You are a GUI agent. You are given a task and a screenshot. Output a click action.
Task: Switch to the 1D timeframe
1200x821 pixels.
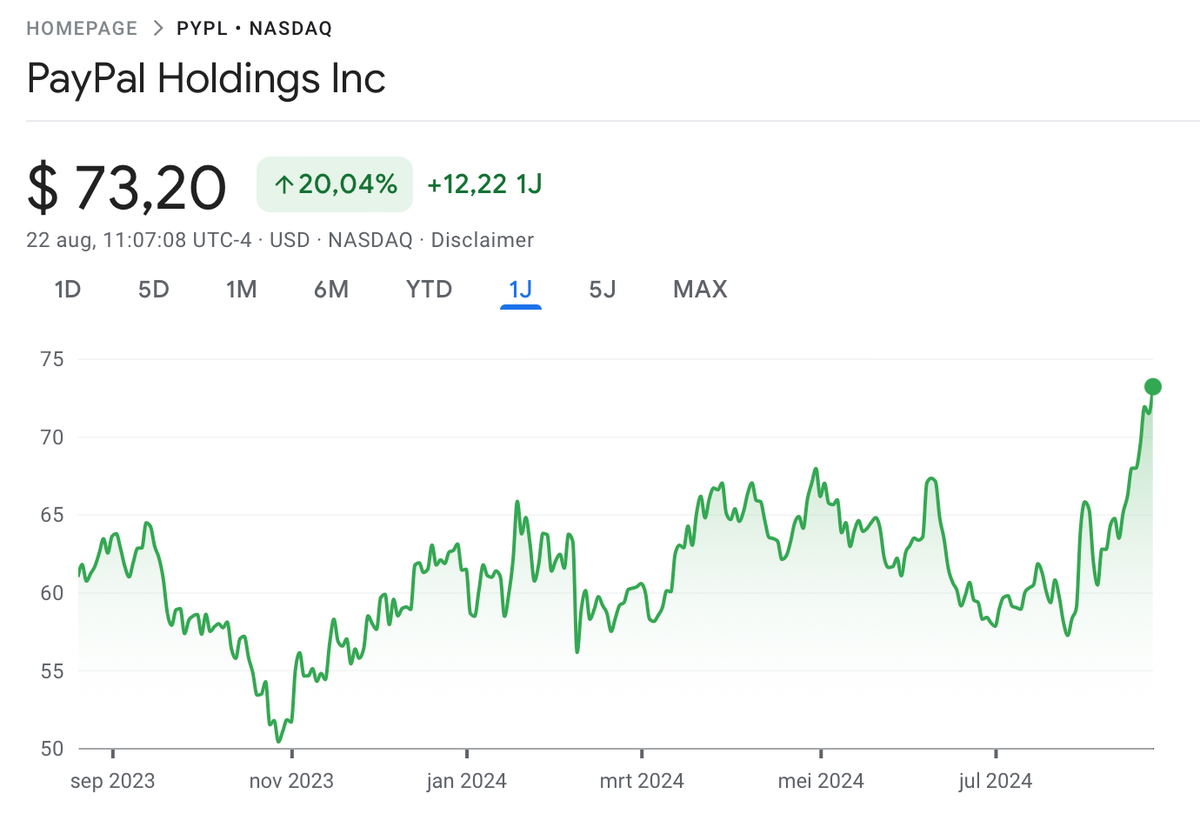pos(67,290)
